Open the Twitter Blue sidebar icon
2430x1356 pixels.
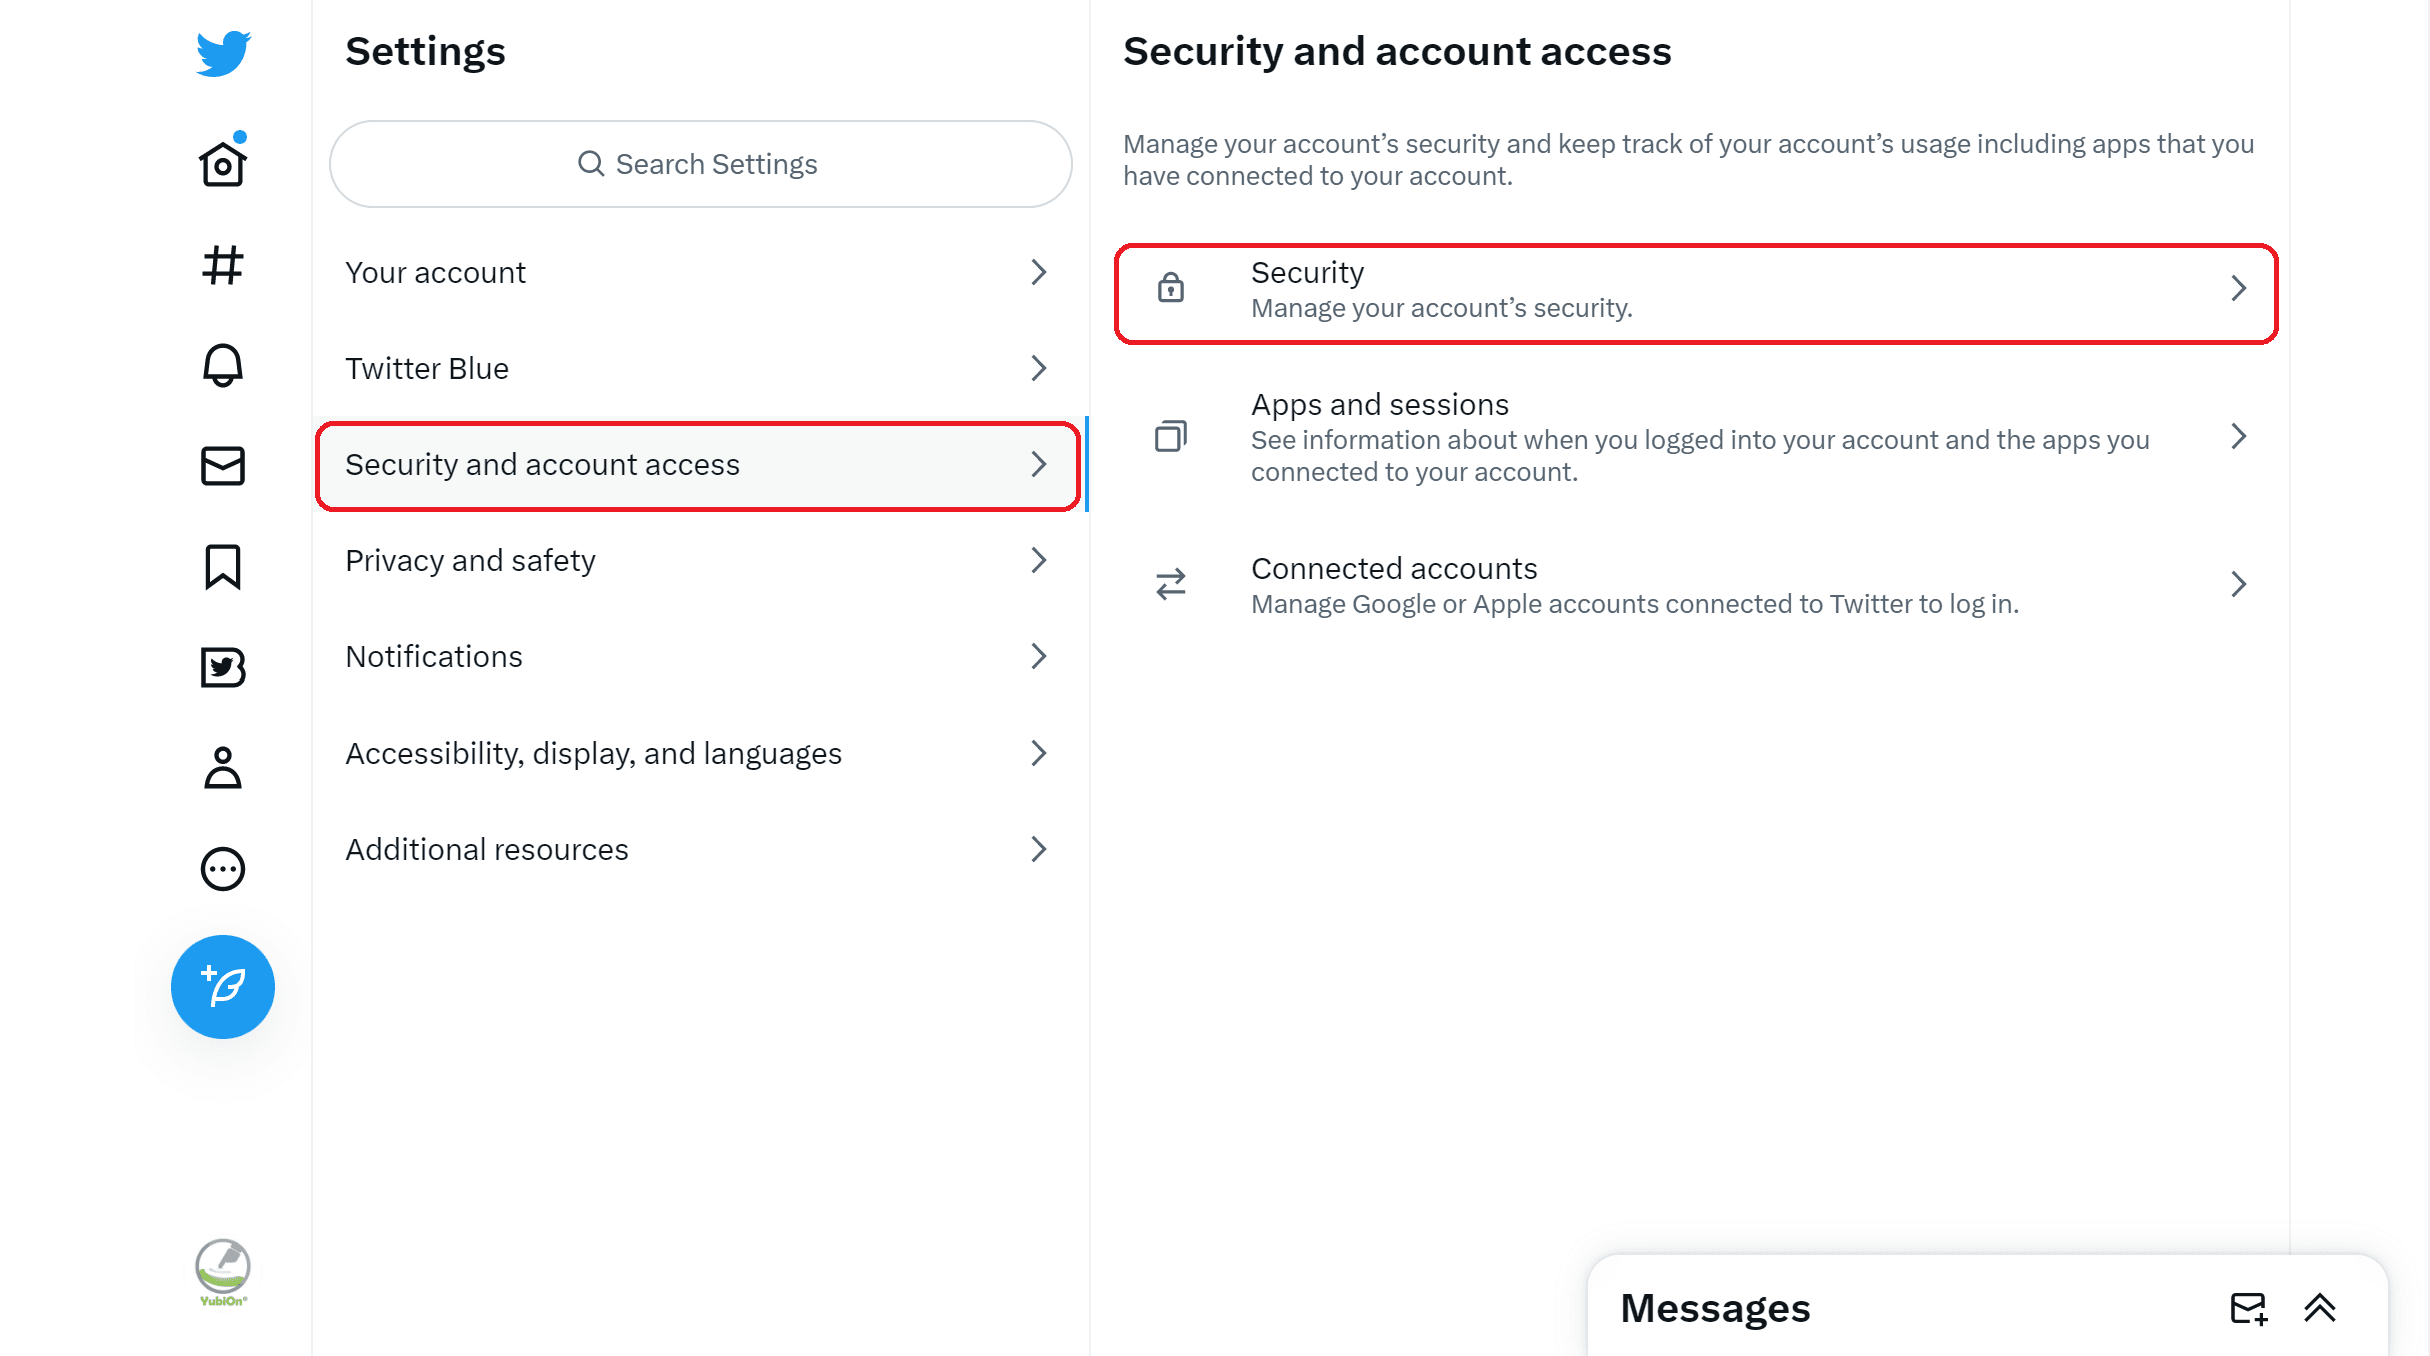(223, 667)
